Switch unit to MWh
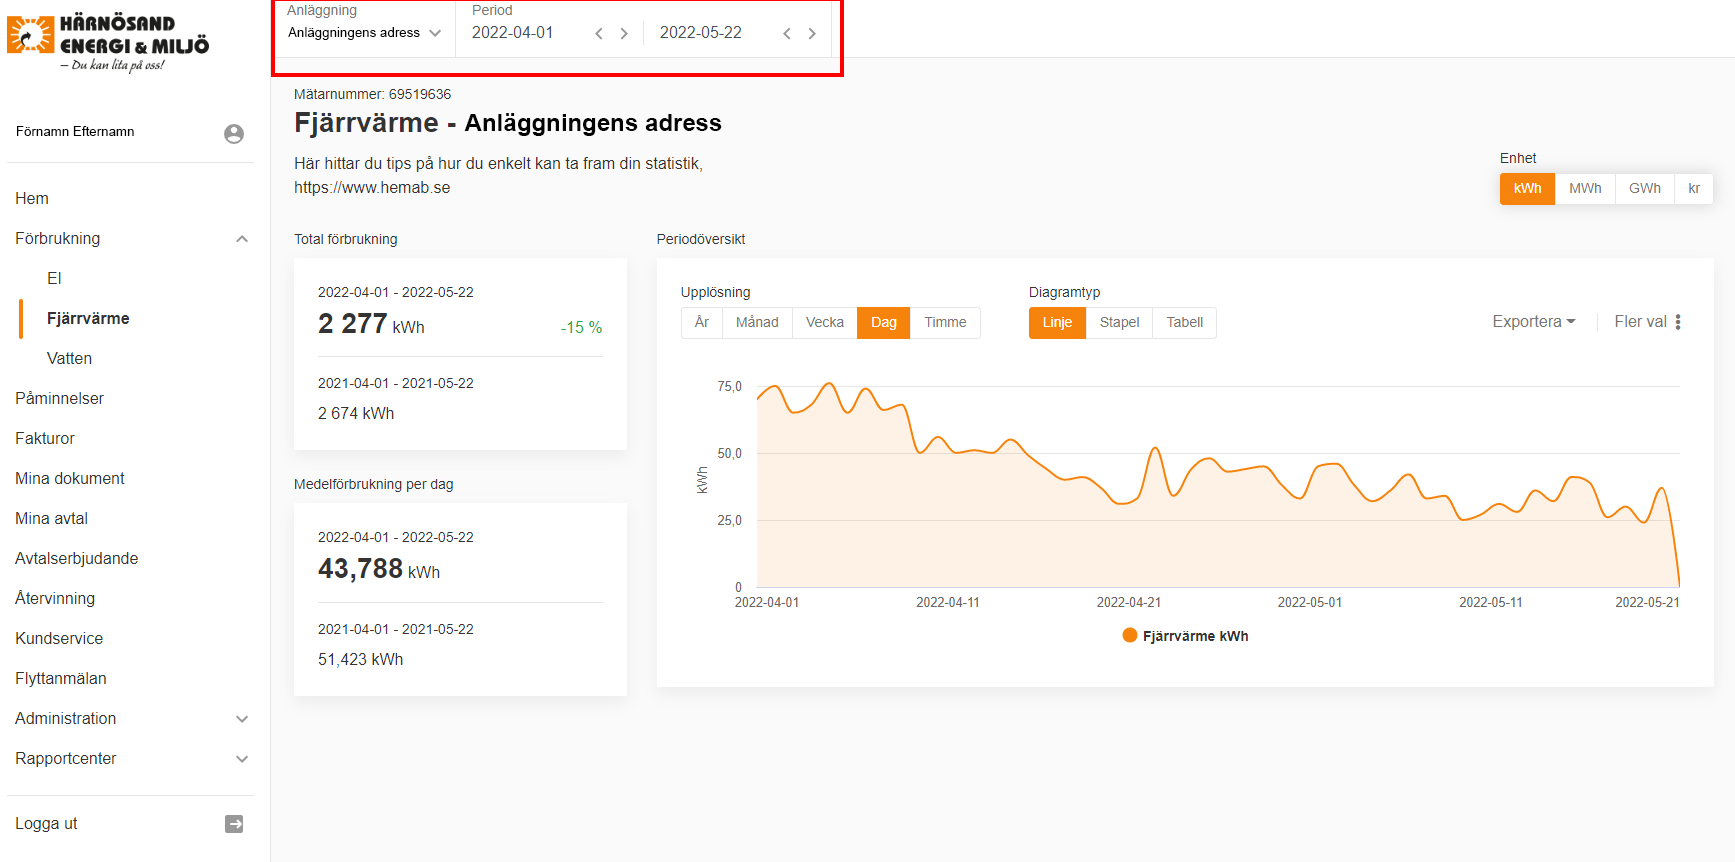Screen dimensions: 1735x862 pos(1584,189)
